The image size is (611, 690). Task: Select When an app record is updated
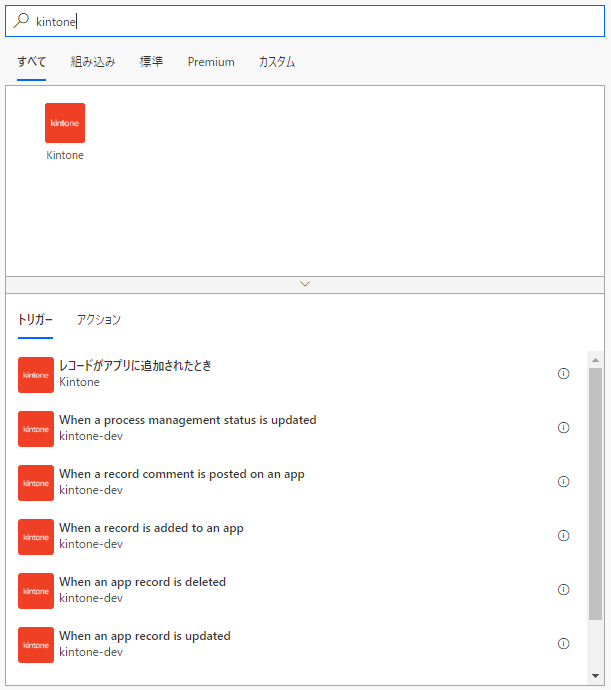(x=145, y=636)
